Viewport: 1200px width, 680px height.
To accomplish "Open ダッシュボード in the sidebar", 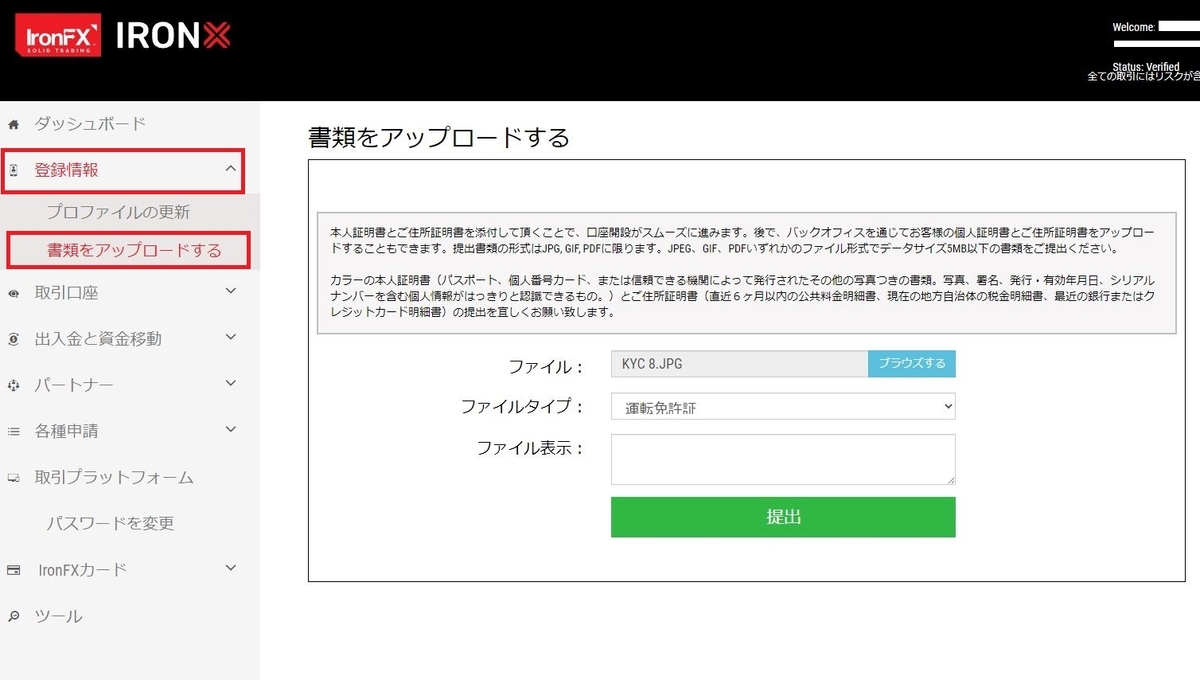I will click(x=90, y=124).
